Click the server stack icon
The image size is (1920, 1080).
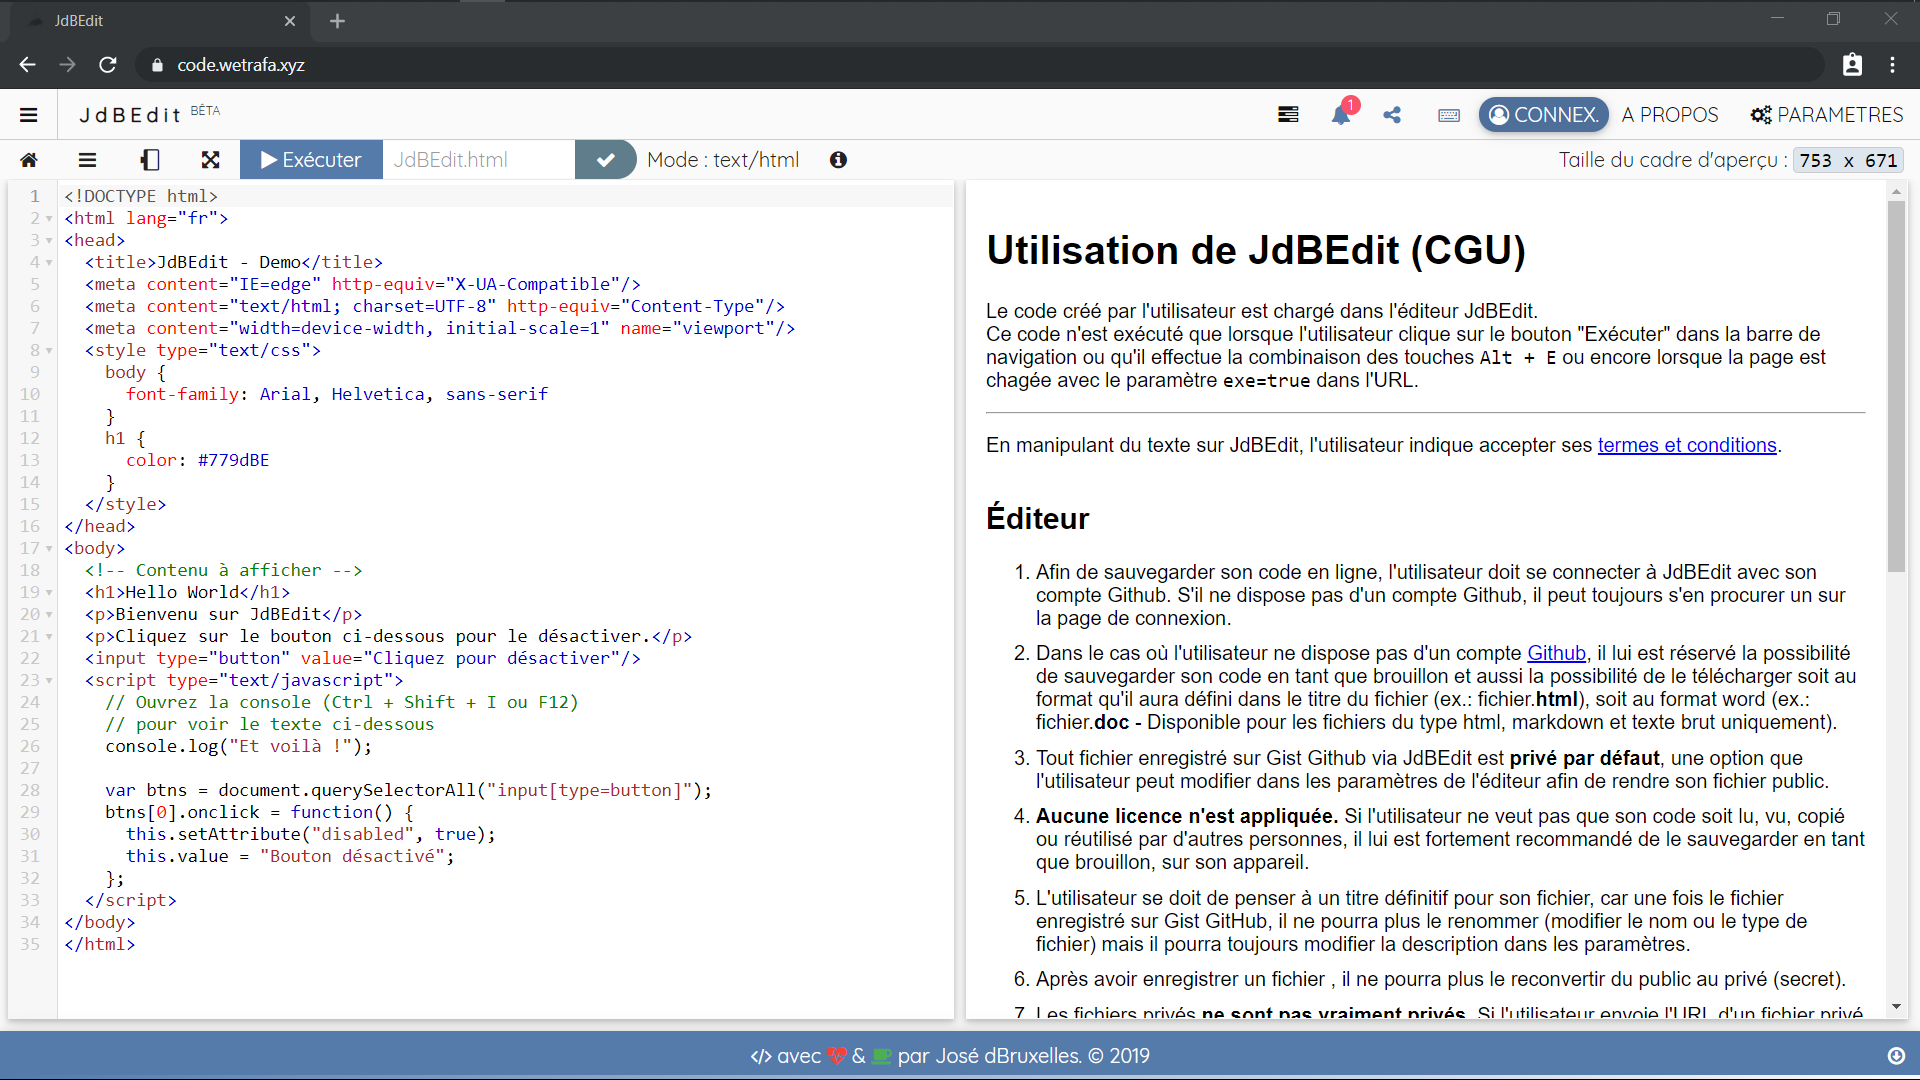click(x=1288, y=115)
